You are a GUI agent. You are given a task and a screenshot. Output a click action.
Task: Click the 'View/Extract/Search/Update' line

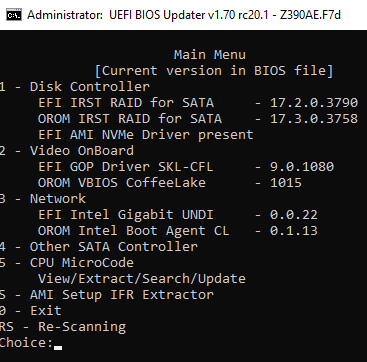point(142,279)
